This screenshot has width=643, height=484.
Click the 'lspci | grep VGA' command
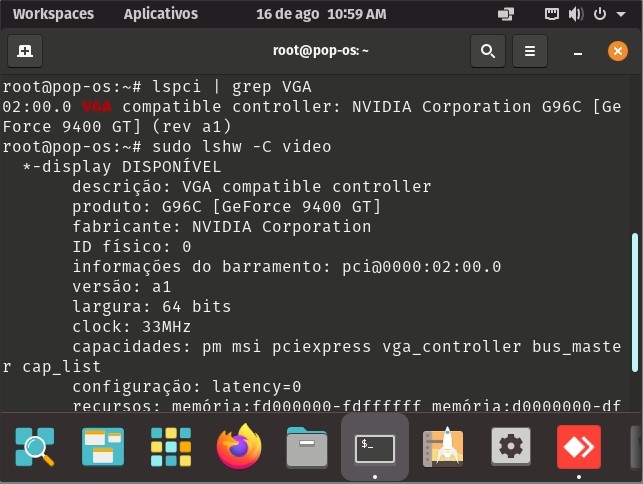tap(232, 87)
